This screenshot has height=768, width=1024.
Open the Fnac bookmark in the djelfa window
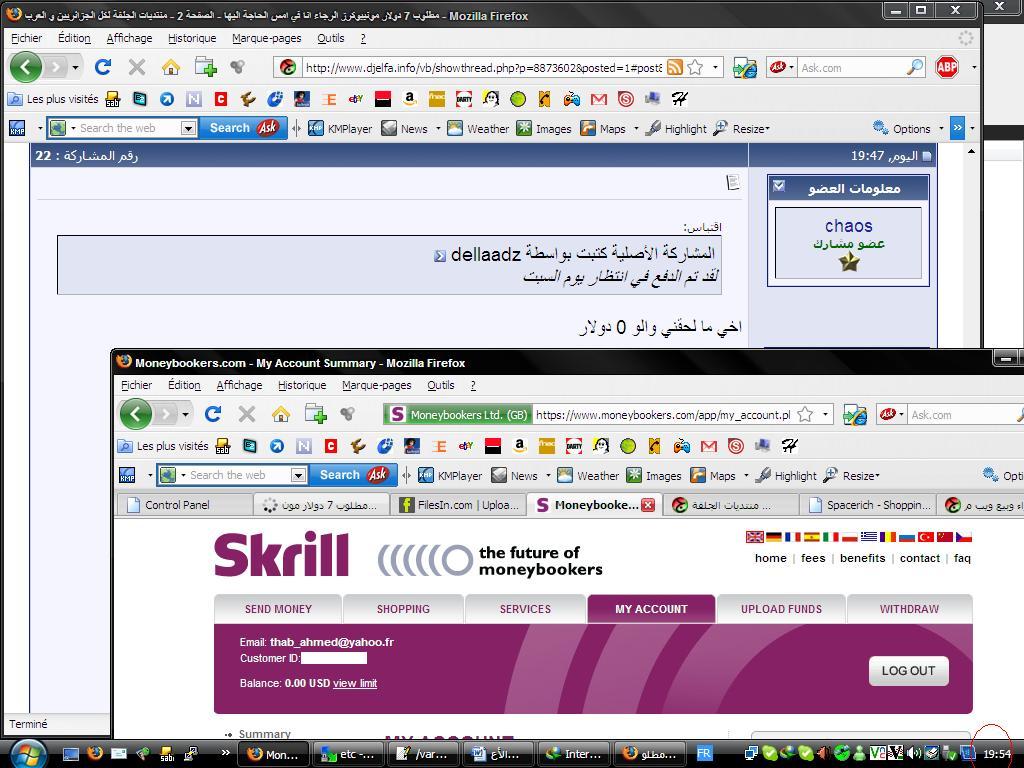click(437, 99)
